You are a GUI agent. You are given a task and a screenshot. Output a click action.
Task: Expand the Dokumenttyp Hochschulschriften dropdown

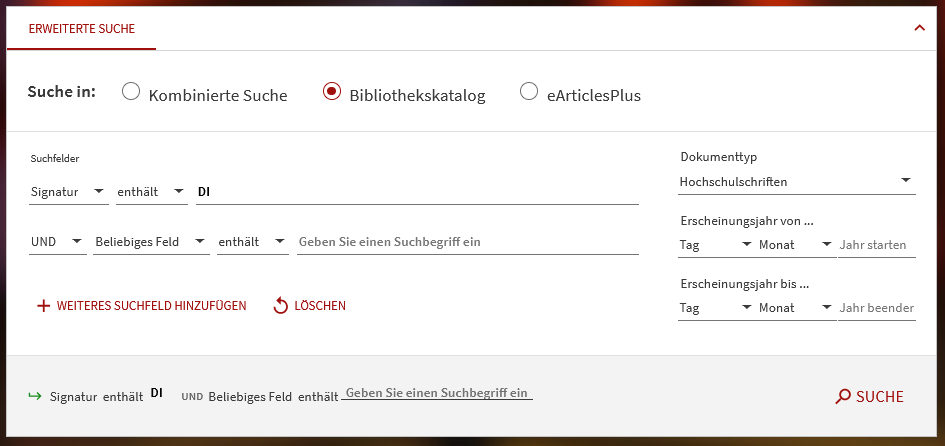[x=795, y=182]
